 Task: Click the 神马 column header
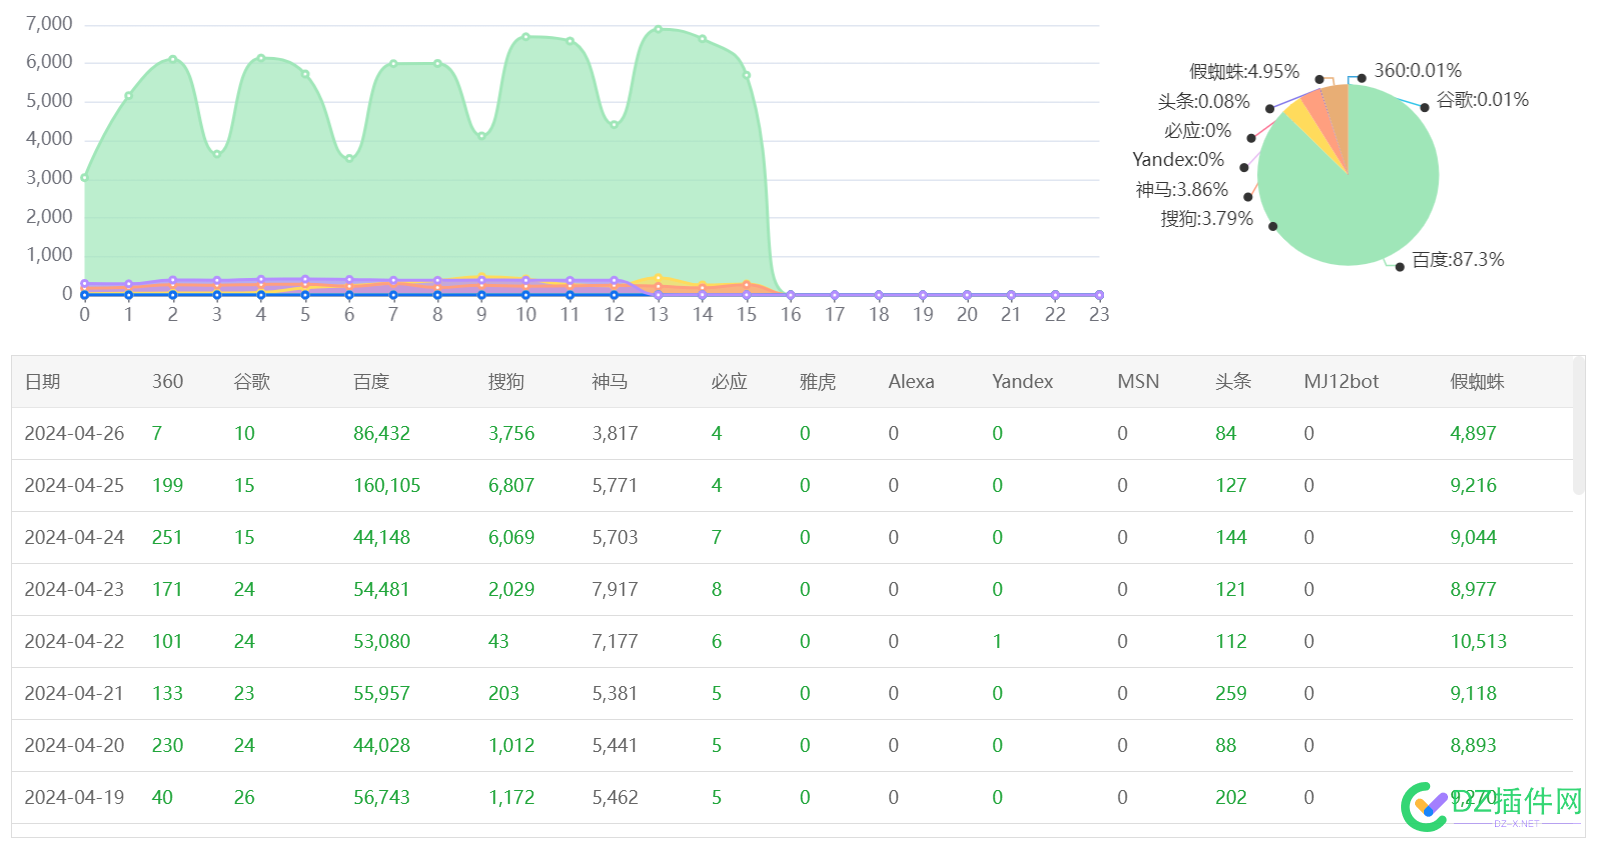coord(610,382)
